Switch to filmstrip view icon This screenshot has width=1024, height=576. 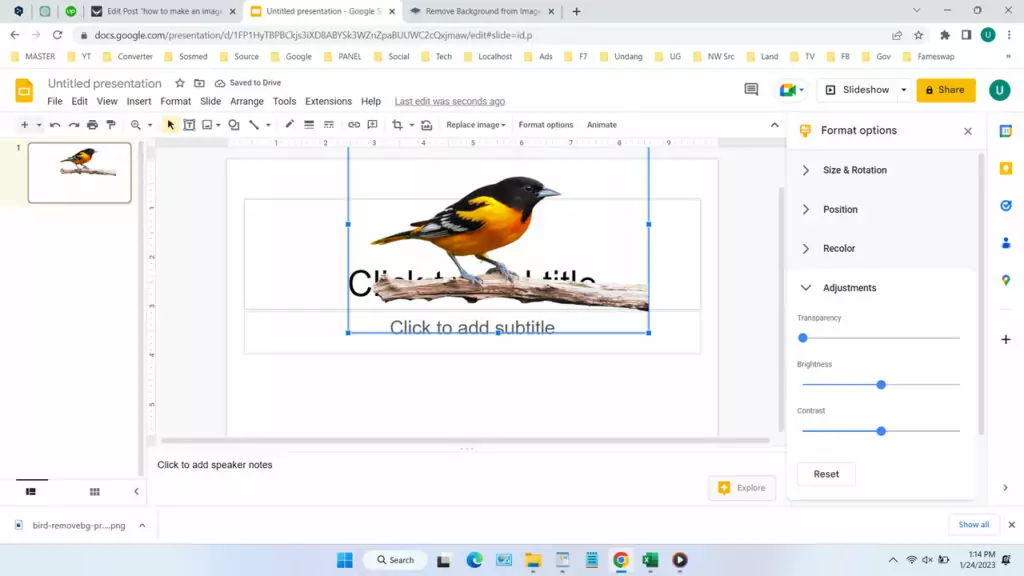(31, 492)
